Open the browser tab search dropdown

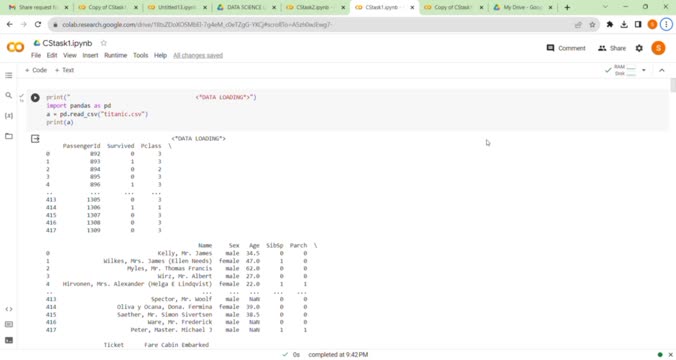point(605,7)
